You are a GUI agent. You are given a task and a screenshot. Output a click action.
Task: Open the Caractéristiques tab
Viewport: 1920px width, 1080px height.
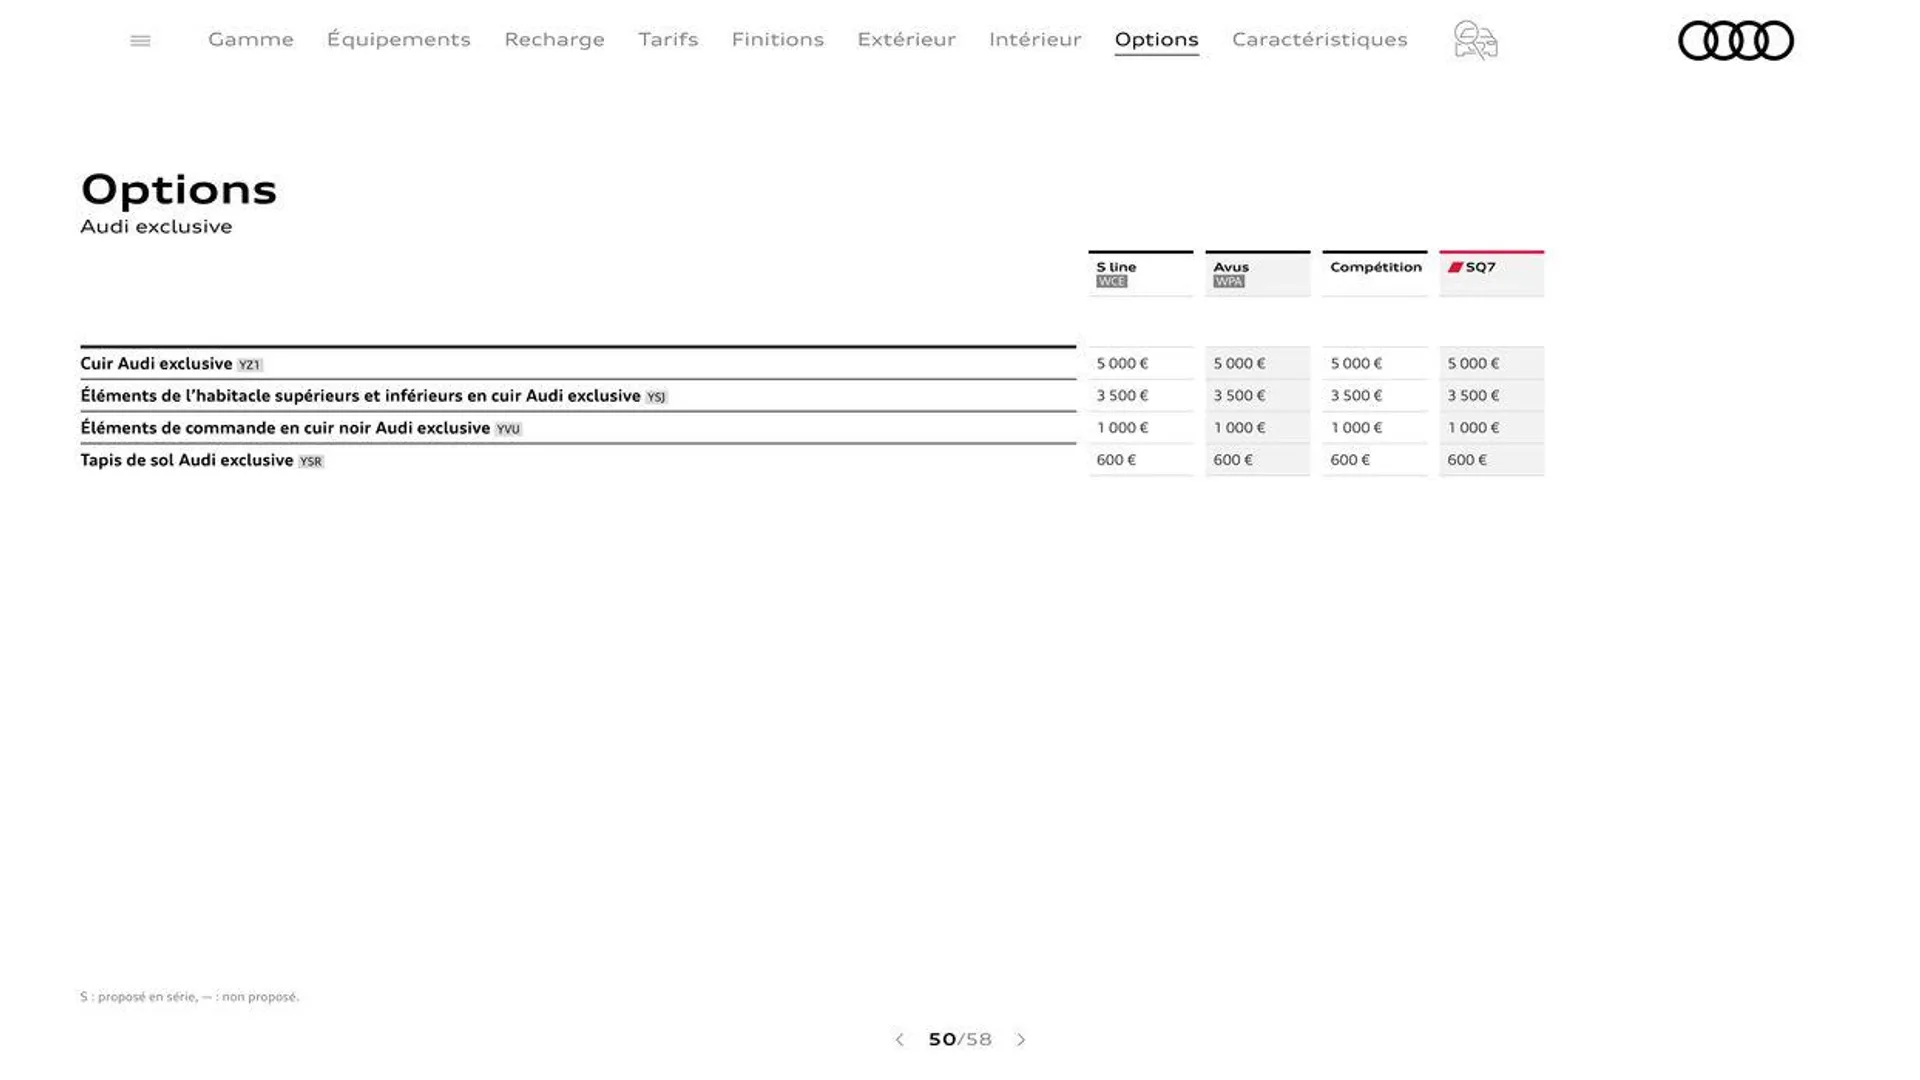(x=1319, y=39)
